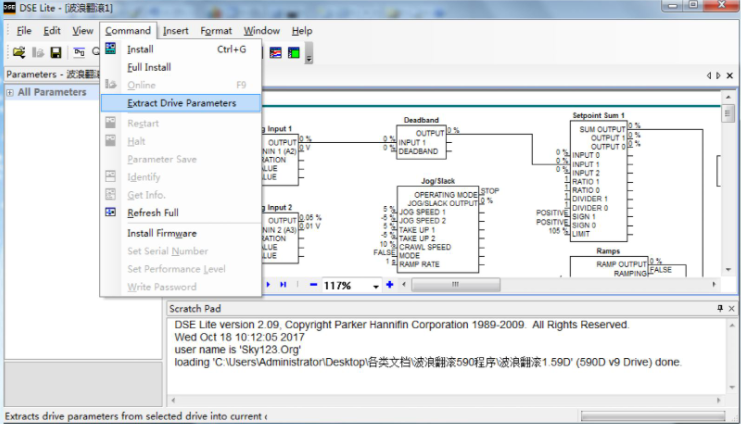Screen dimensions: 741x424
Task: Open the Insert menu
Action: coord(176,31)
